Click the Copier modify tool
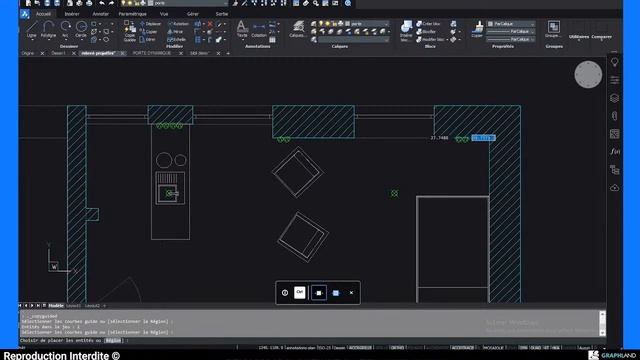 [x=149, y=32]
